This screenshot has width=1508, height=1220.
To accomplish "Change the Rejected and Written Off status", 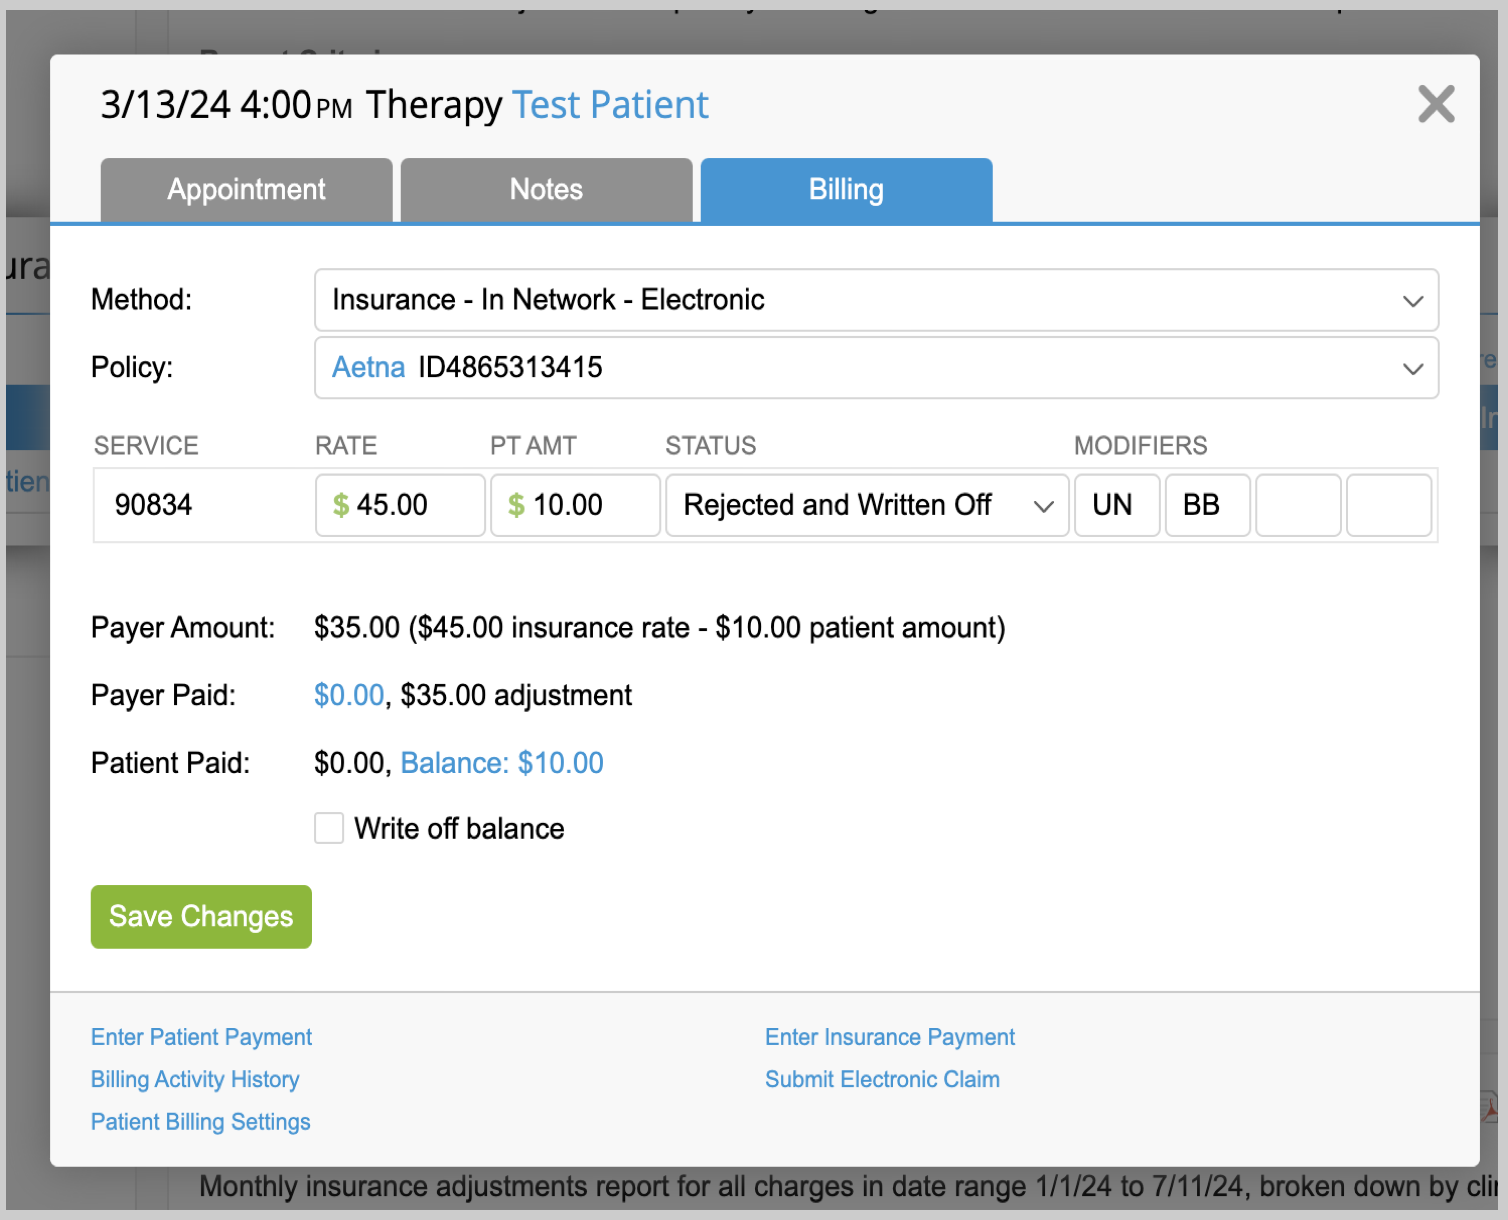I will pyautogui.click(x=866, y=506).
